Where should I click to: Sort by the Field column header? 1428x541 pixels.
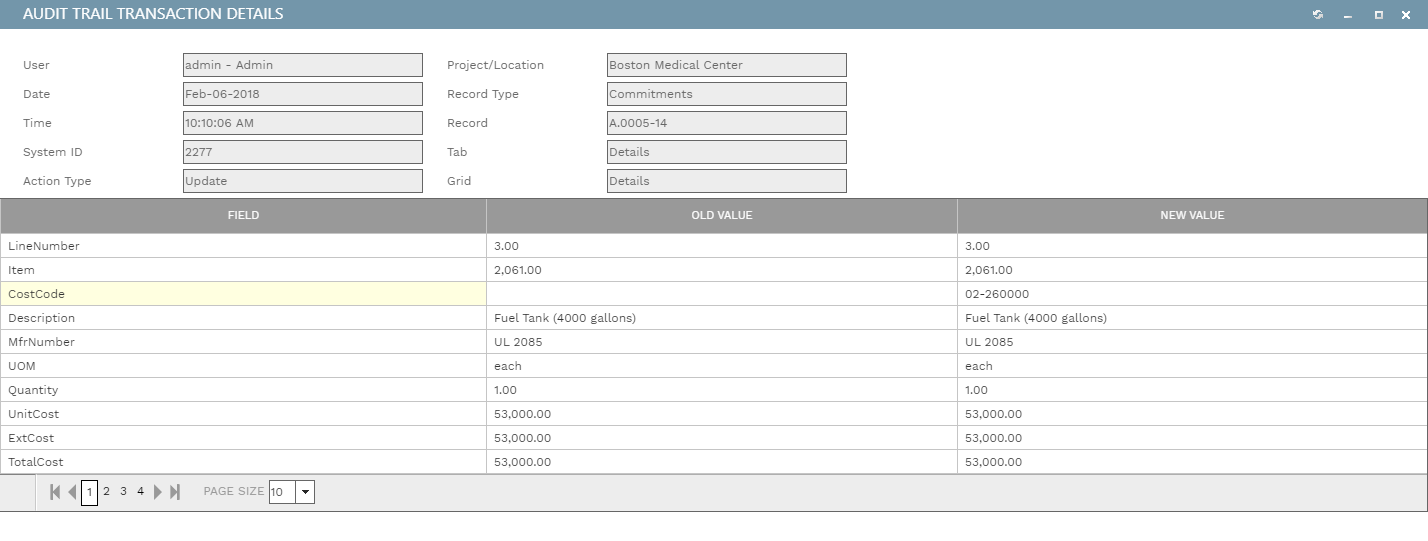(x=243, y=215)
